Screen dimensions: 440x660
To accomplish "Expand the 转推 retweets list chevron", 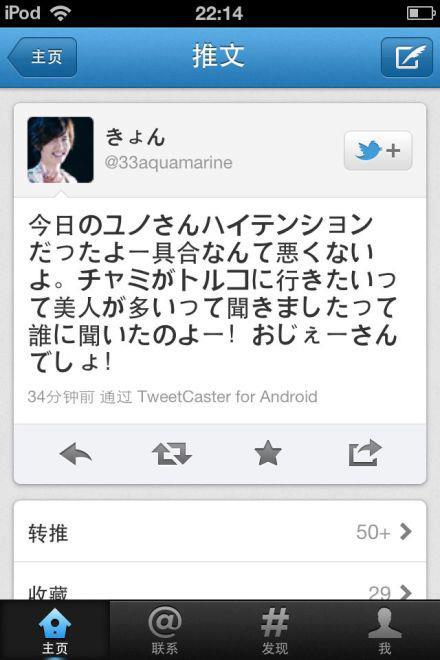I will pos(405,532).
